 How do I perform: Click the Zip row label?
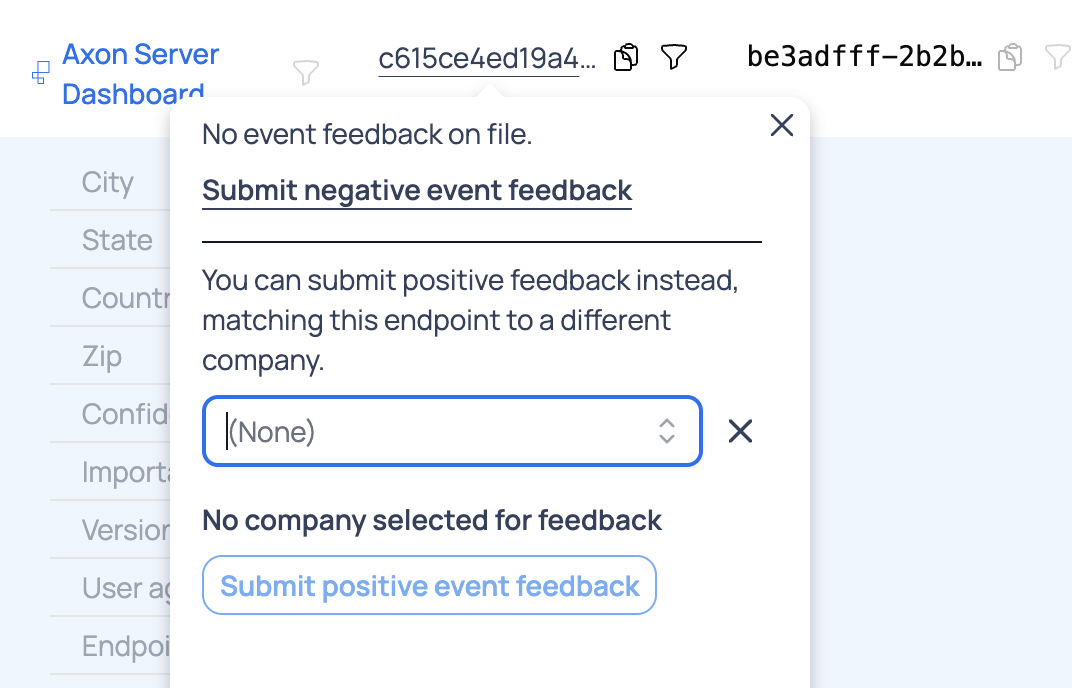(x=102, y=356)
